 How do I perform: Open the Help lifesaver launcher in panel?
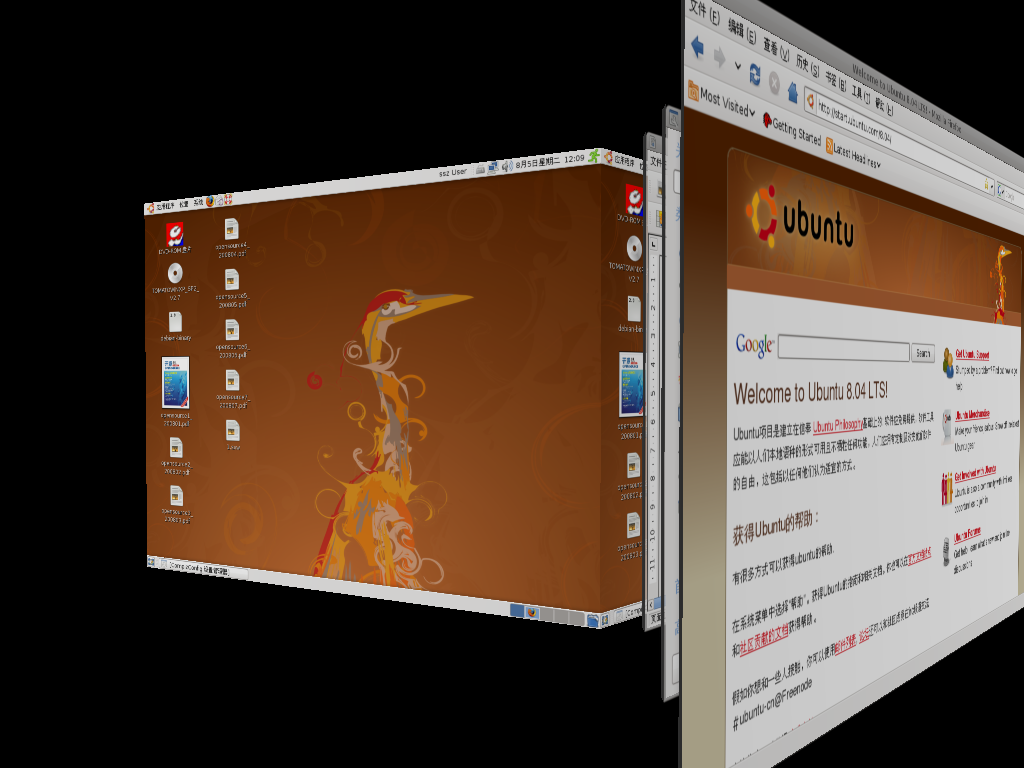(229, 199)
